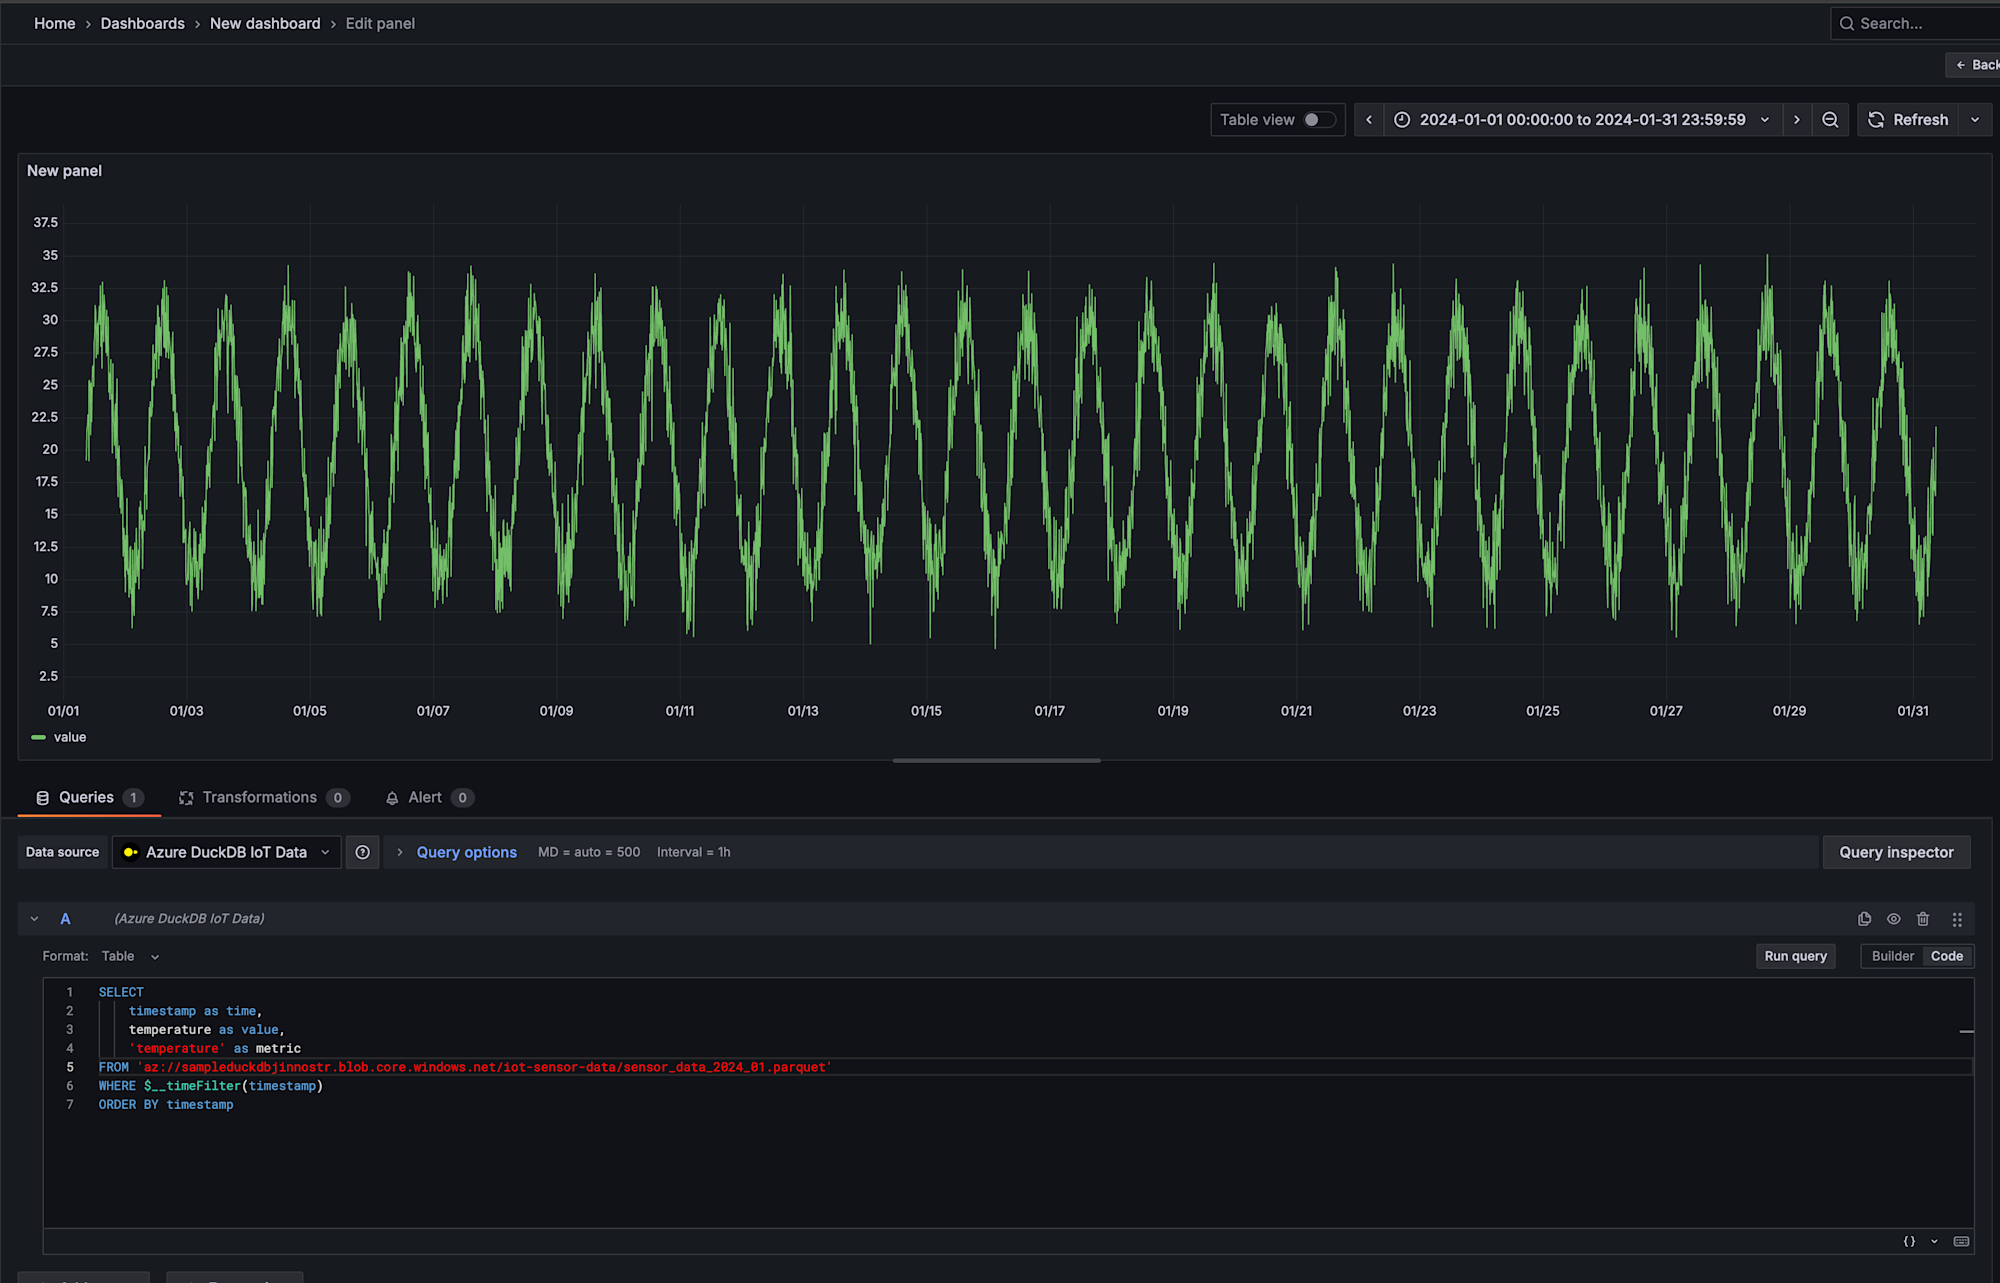Viewport: 2000px width, 1283px height.
Task: Toggle the Table view switch
Action: pyautogui.click(x=1319, y=120)
